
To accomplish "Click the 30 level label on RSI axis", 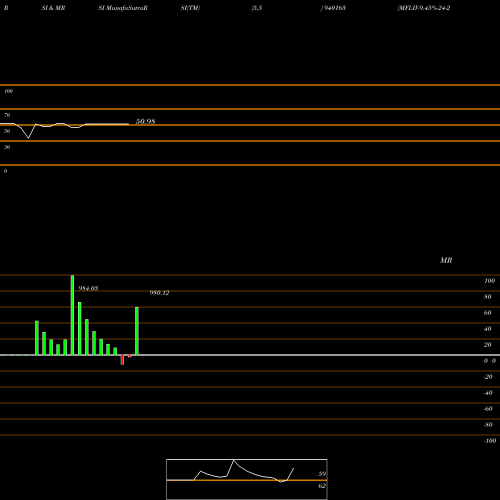I will coord(7,147).
